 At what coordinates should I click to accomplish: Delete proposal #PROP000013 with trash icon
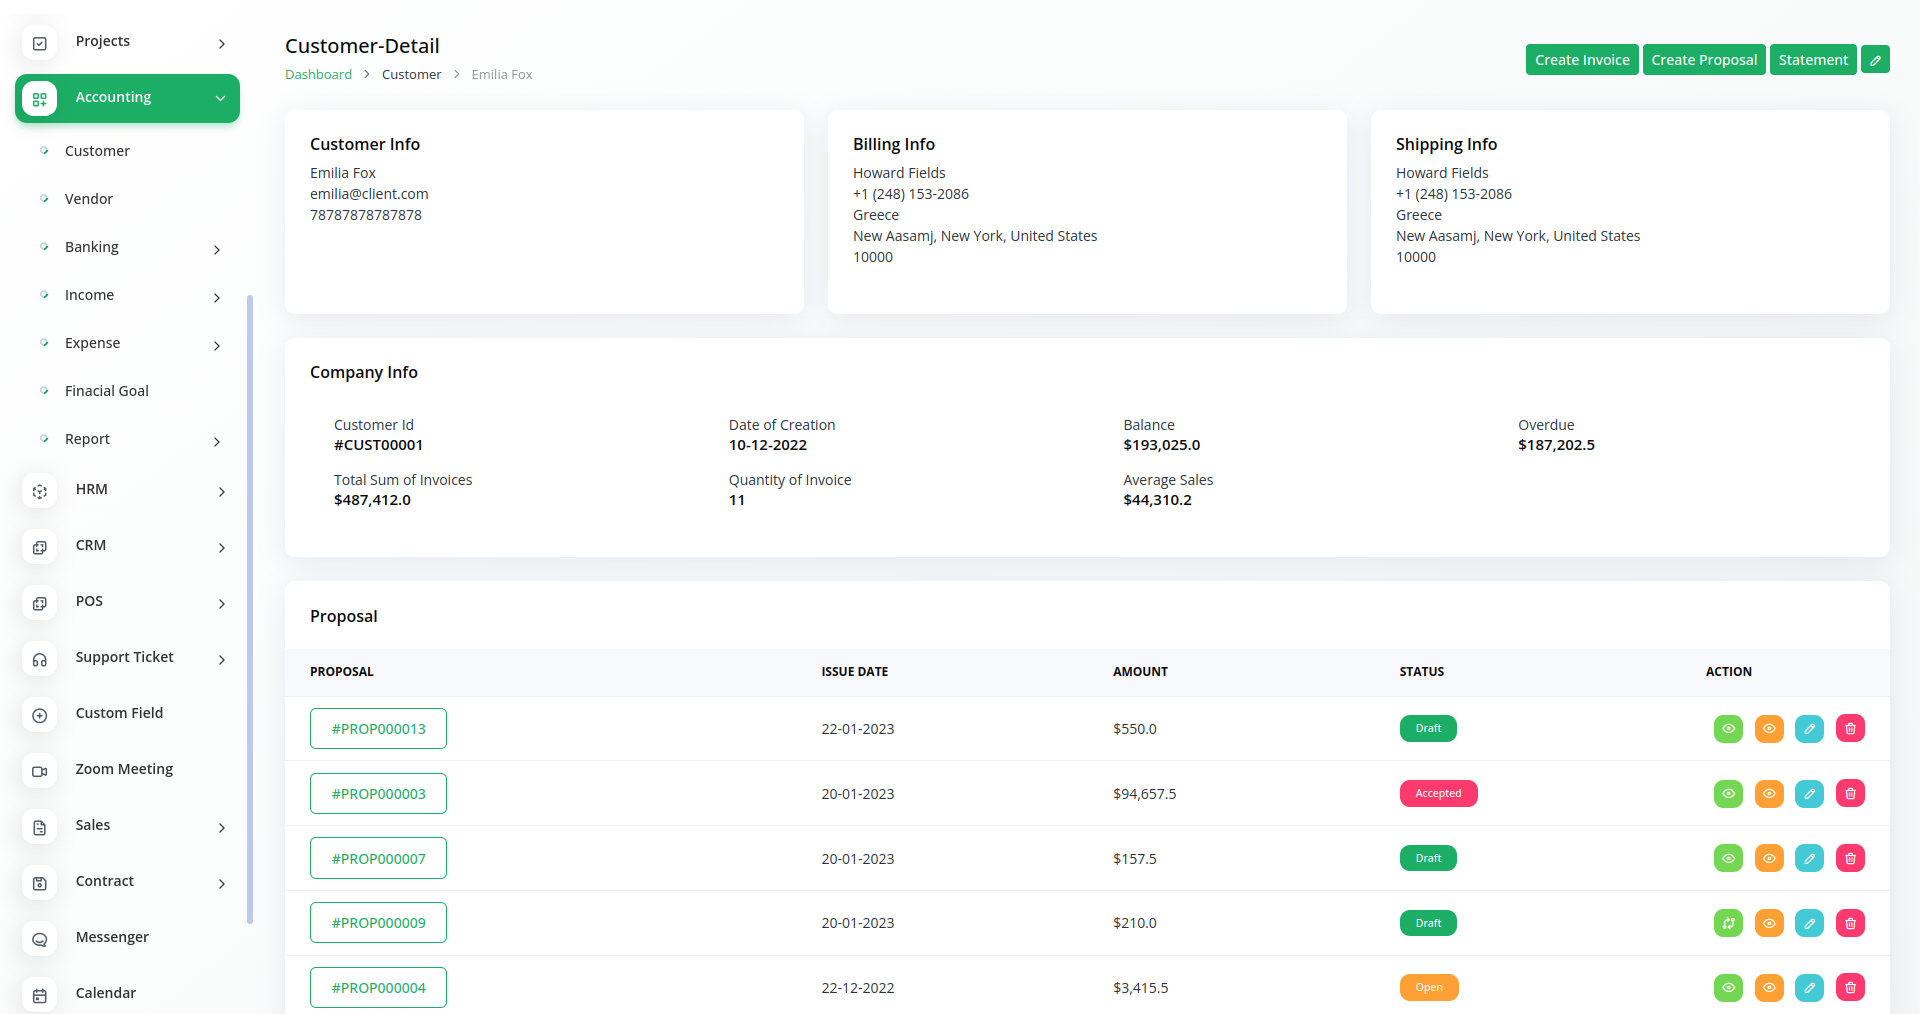pos(1850,729)
